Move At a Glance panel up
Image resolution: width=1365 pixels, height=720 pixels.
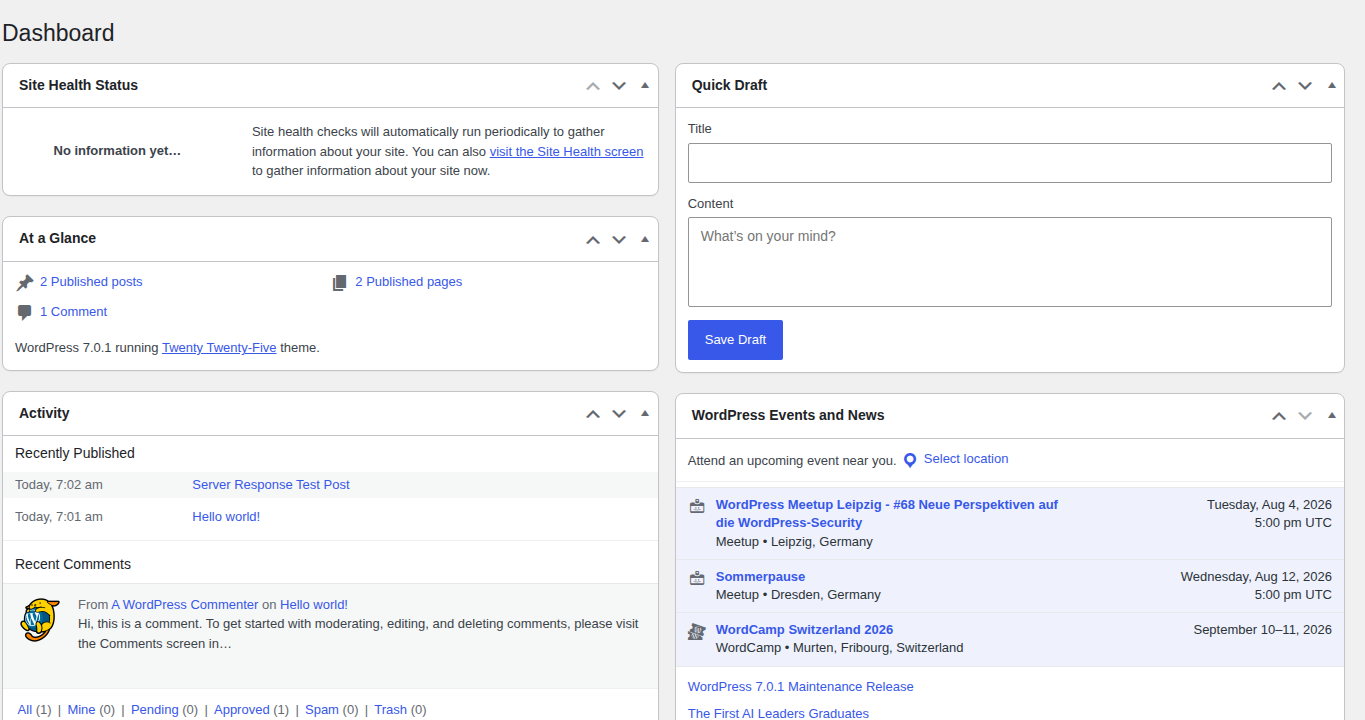[593, 239]
